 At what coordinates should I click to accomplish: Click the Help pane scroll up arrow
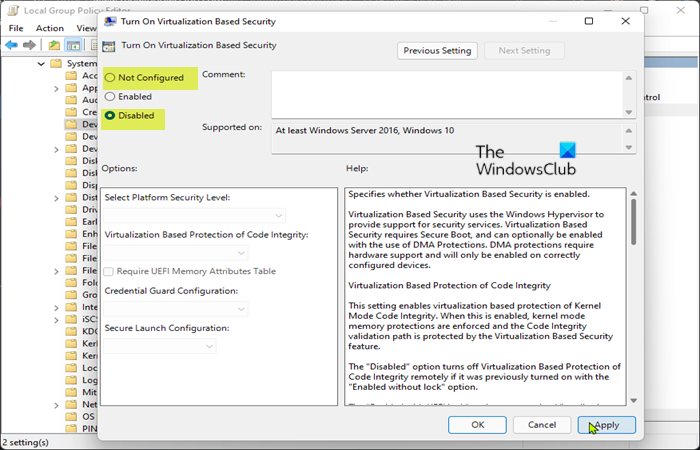(633, 193)
